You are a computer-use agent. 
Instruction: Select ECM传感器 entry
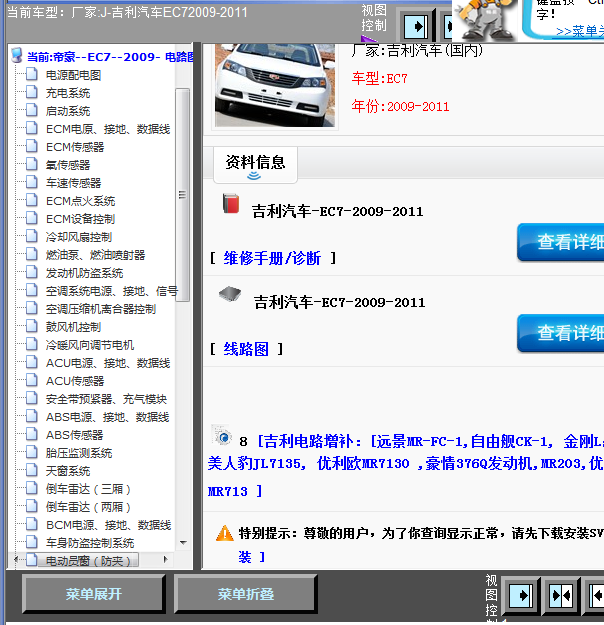(75, 147)
